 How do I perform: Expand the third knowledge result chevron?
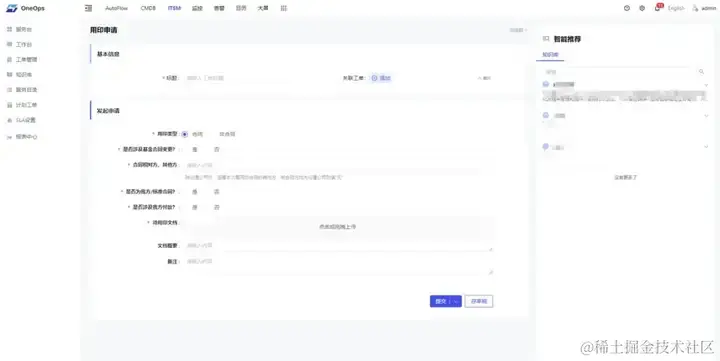pos(706,147)
